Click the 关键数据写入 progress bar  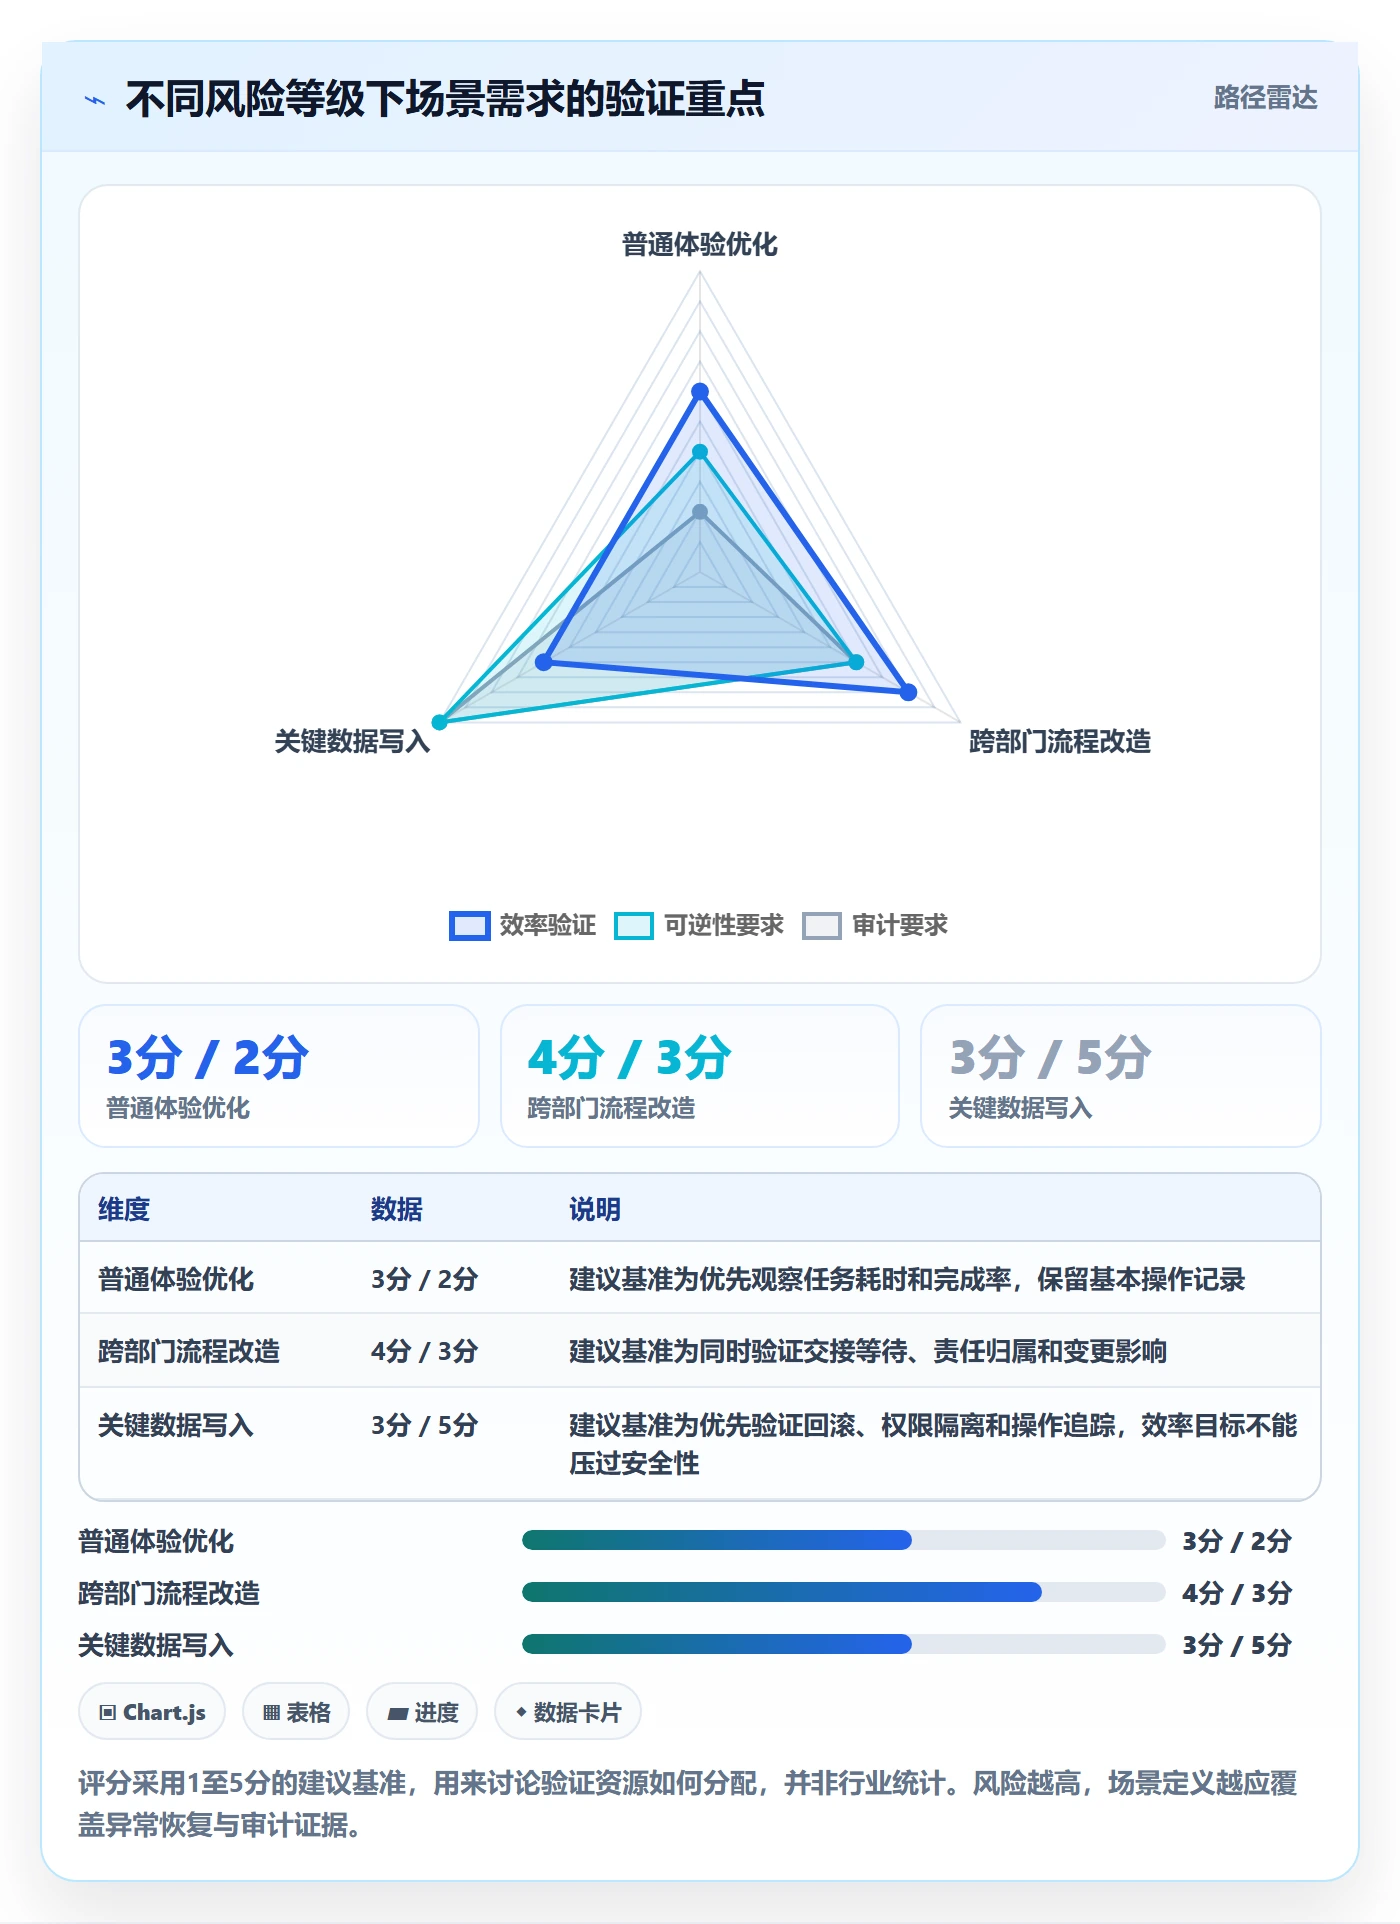[844, 1644]
